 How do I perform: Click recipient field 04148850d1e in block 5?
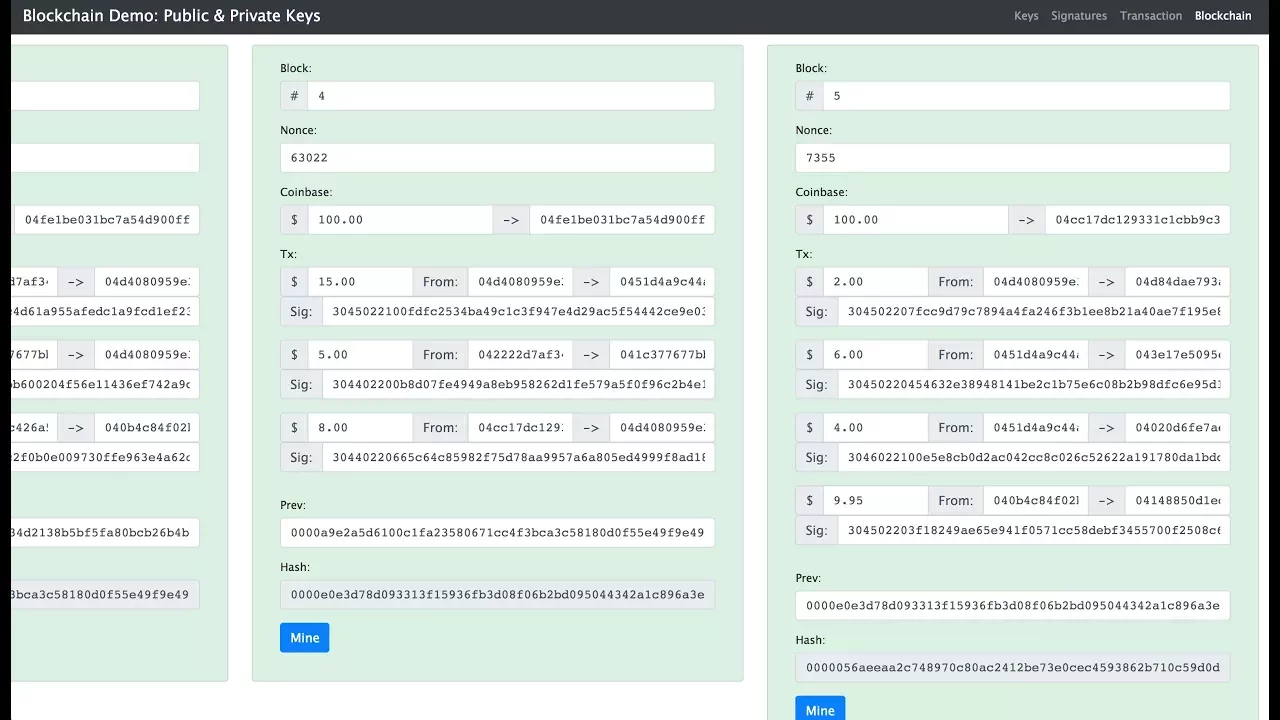(x=1177, y=501)
